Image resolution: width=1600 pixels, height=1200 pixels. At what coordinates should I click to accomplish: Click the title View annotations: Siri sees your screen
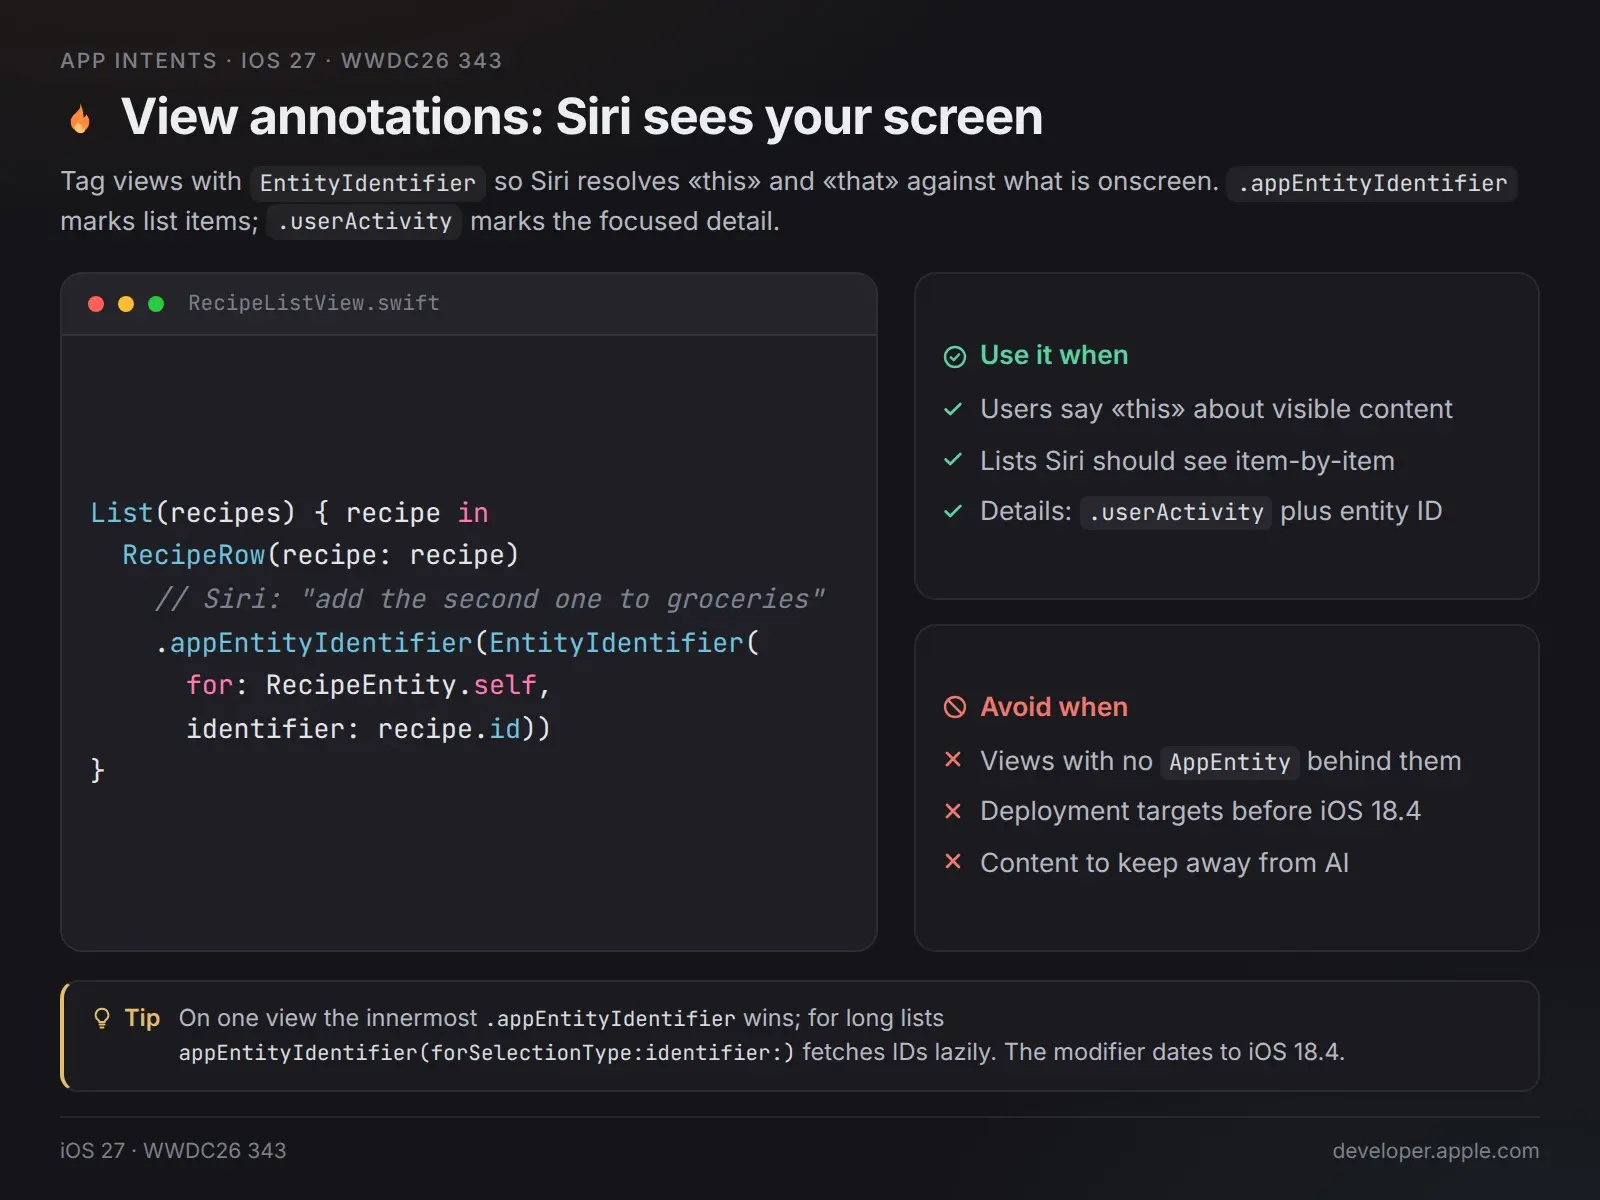click(581, 117)
